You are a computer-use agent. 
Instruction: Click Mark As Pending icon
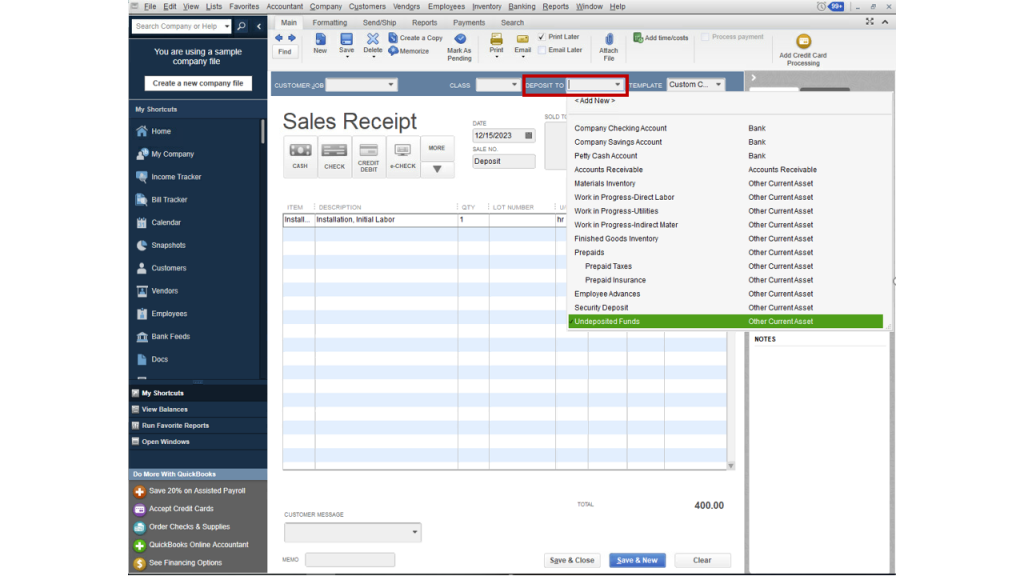460,39
